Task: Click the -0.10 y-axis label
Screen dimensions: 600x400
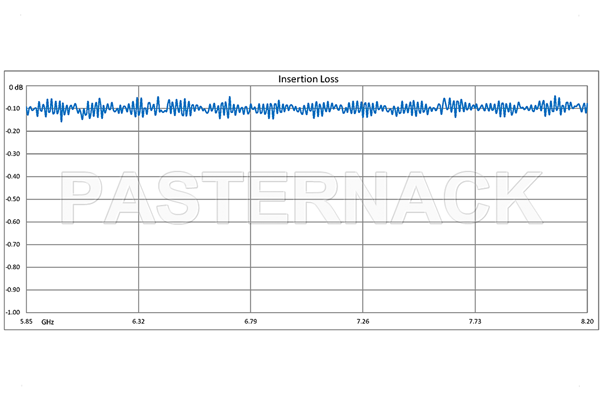Action: tap(15, 109)
